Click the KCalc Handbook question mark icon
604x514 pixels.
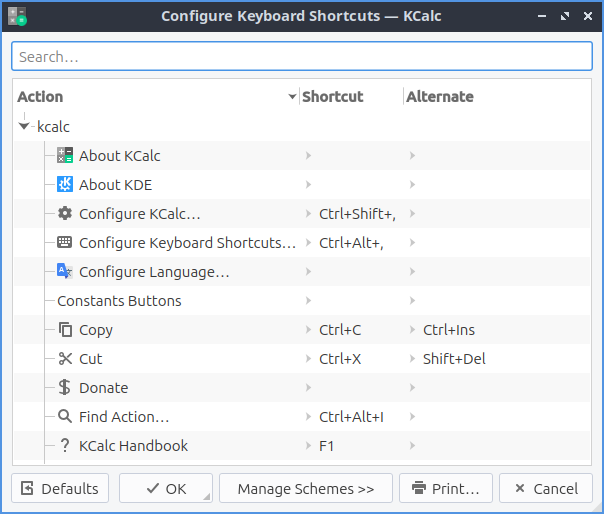65,446
